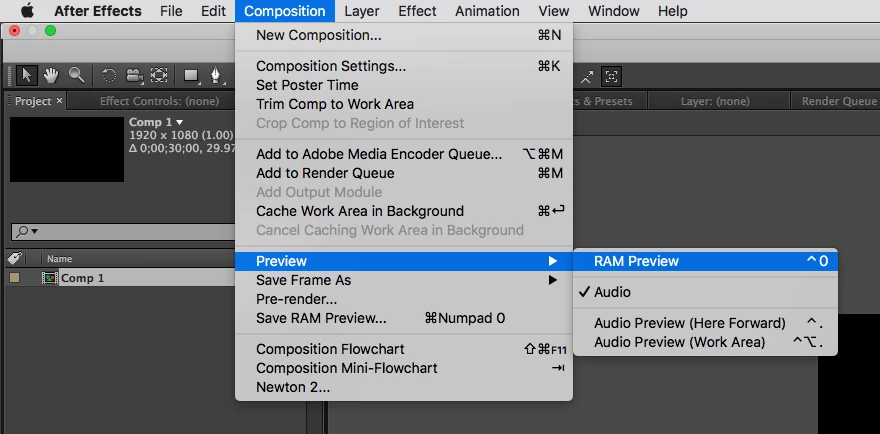Choose RAM Preview from submenu

click(x=705, y=261)
